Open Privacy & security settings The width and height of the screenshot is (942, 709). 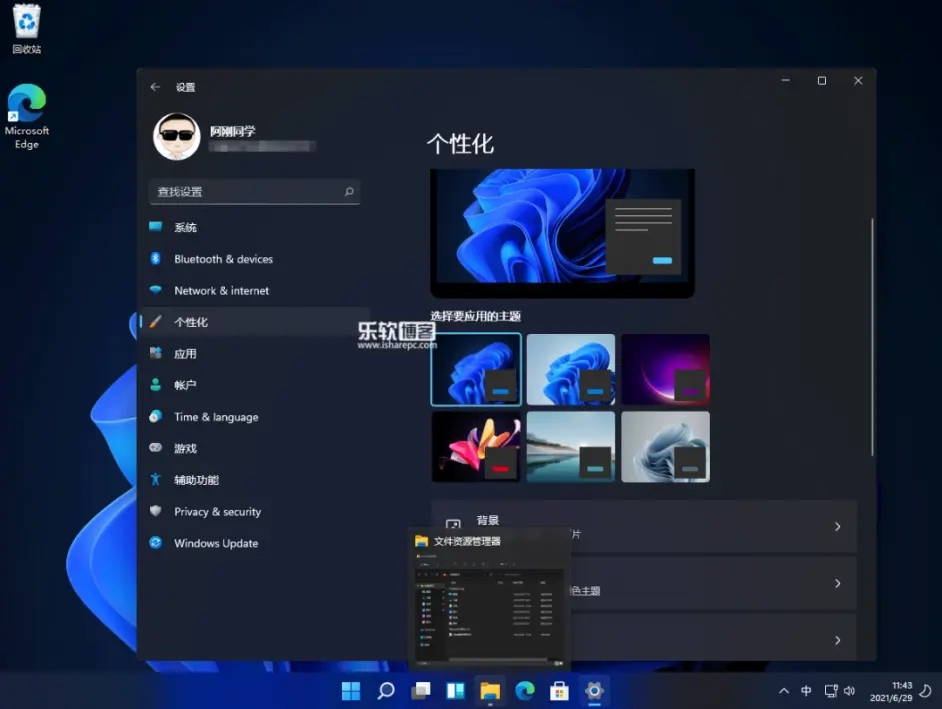tap(218, 511)
